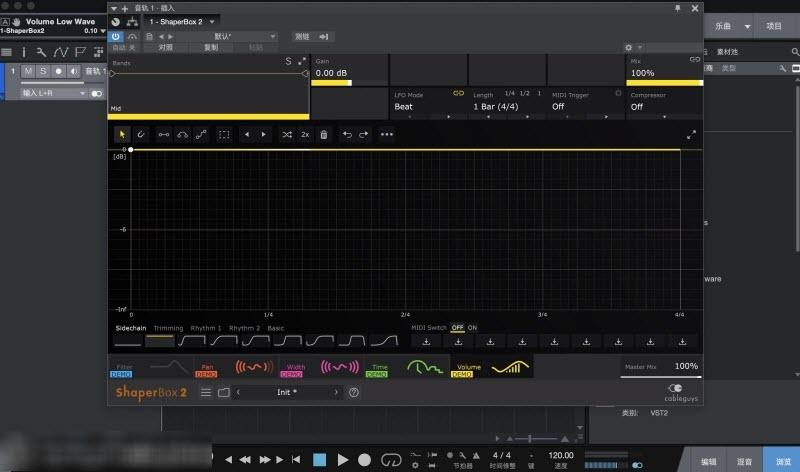The width and height of the screenshot is (800, 472).
Task: Open the 1 - ShaperBox 2 dropdown
Action: coord(182,22)
